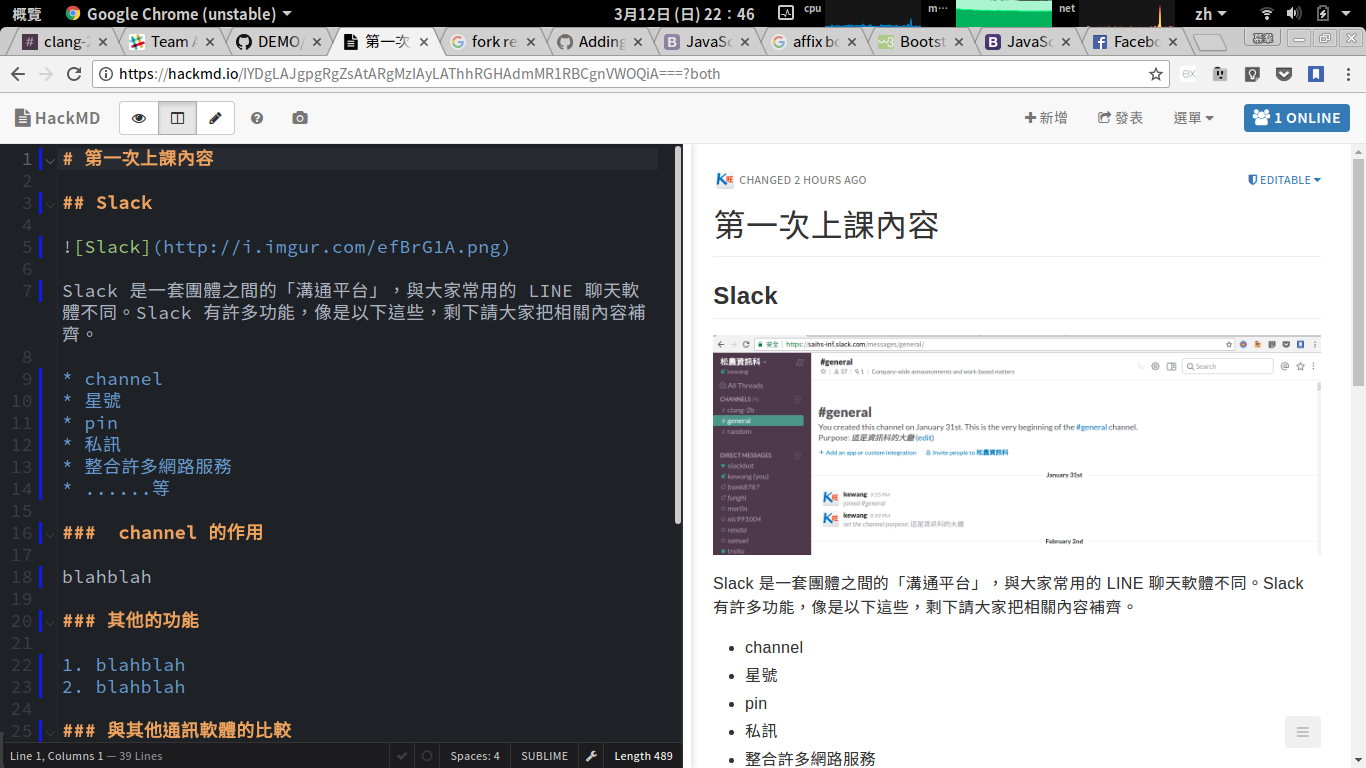Click the editor pane vertical scrollbar

[679, 335]
